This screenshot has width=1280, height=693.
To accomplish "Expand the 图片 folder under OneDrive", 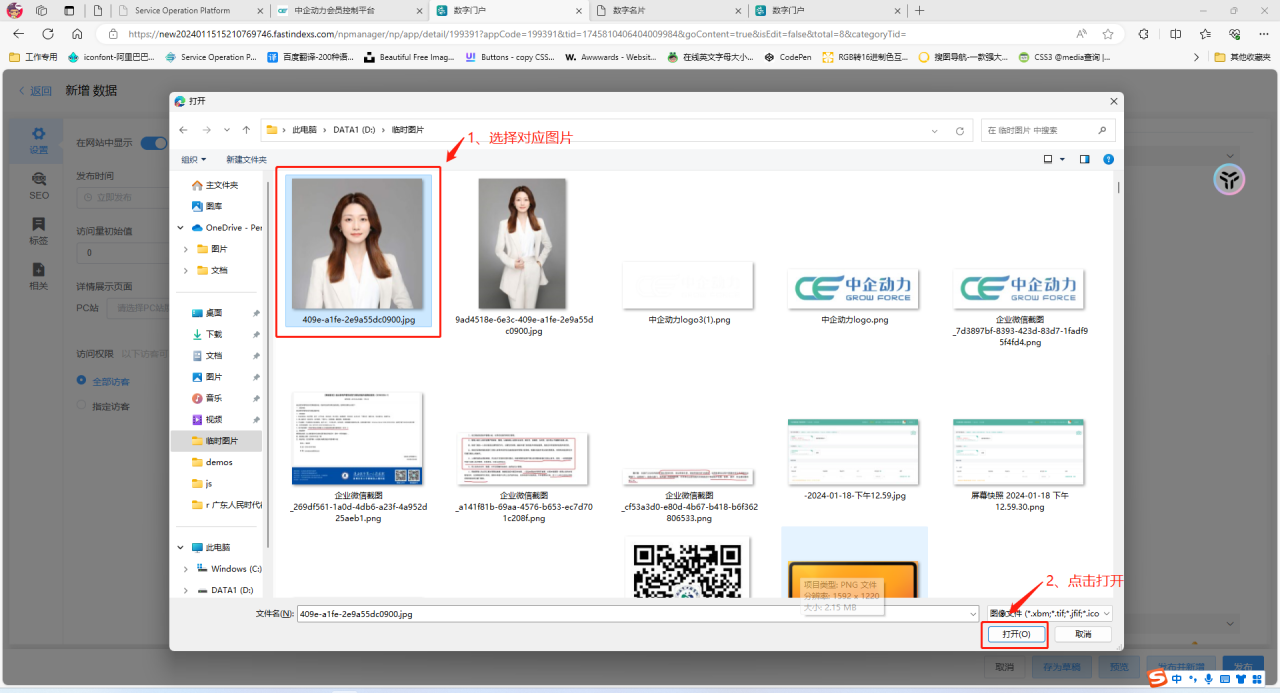I will 186,249.
